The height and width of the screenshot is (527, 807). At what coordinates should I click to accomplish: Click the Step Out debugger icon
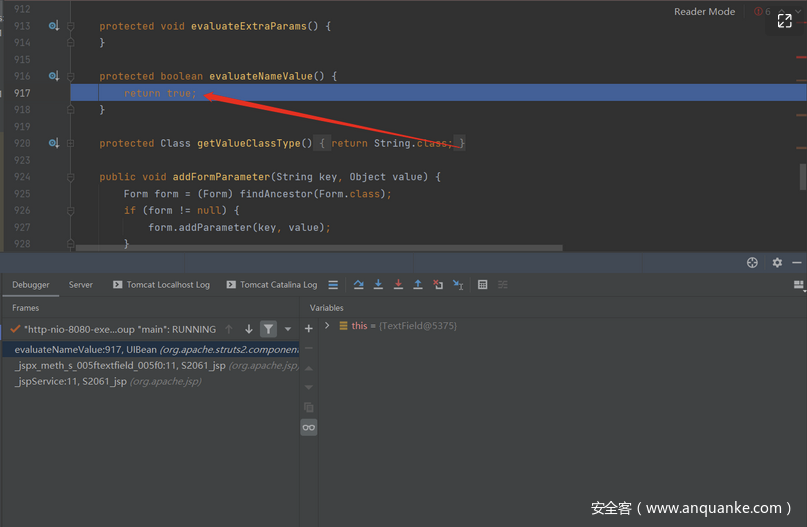pos(418,285)
